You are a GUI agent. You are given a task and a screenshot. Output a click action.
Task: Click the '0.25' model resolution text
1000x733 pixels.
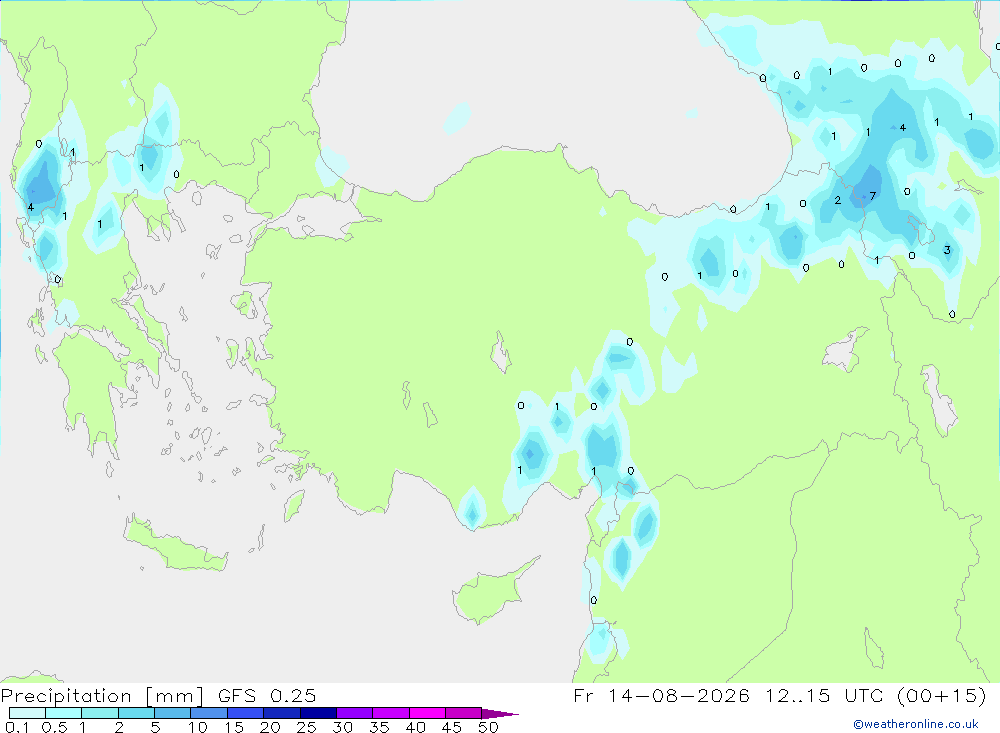(293, 696)
